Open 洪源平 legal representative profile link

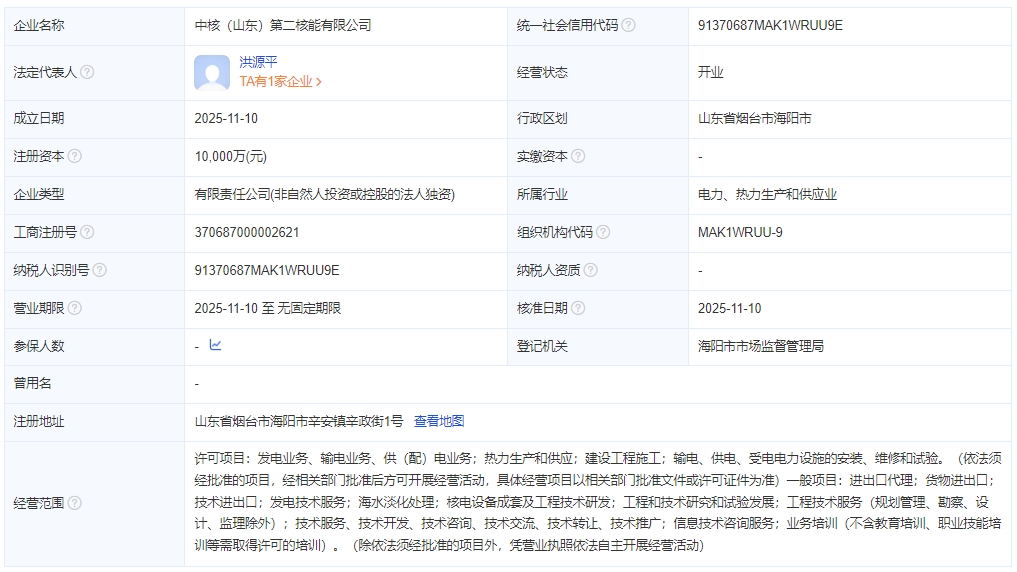pyautogui.click(x=258, y=62)
